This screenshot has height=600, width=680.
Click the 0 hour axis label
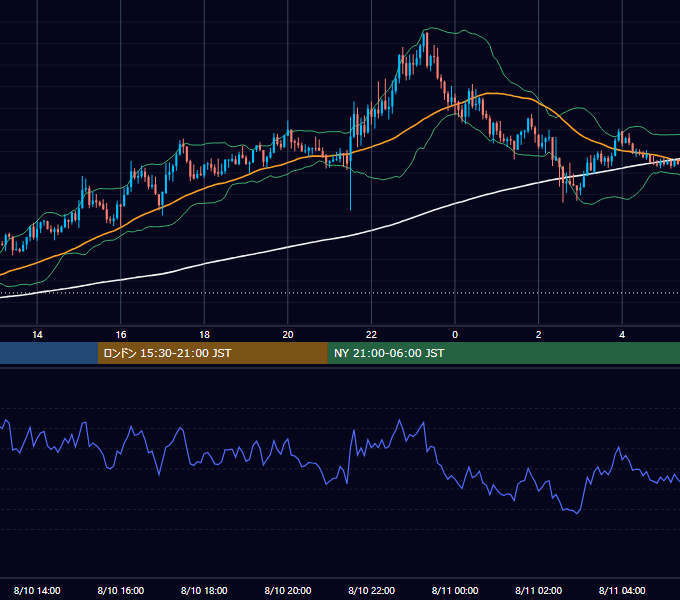click(455, 335)
